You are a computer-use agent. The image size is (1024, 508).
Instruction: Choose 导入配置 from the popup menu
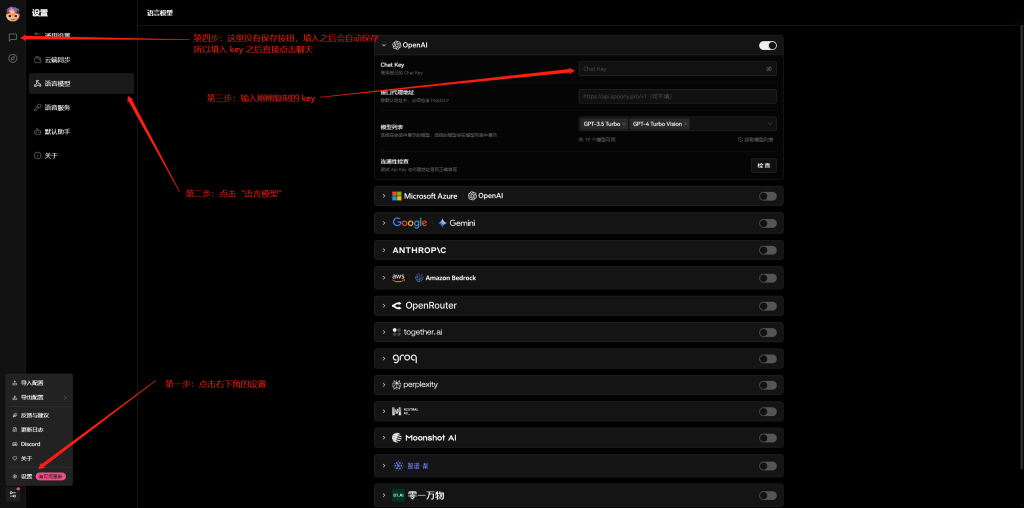pos(32,383)
